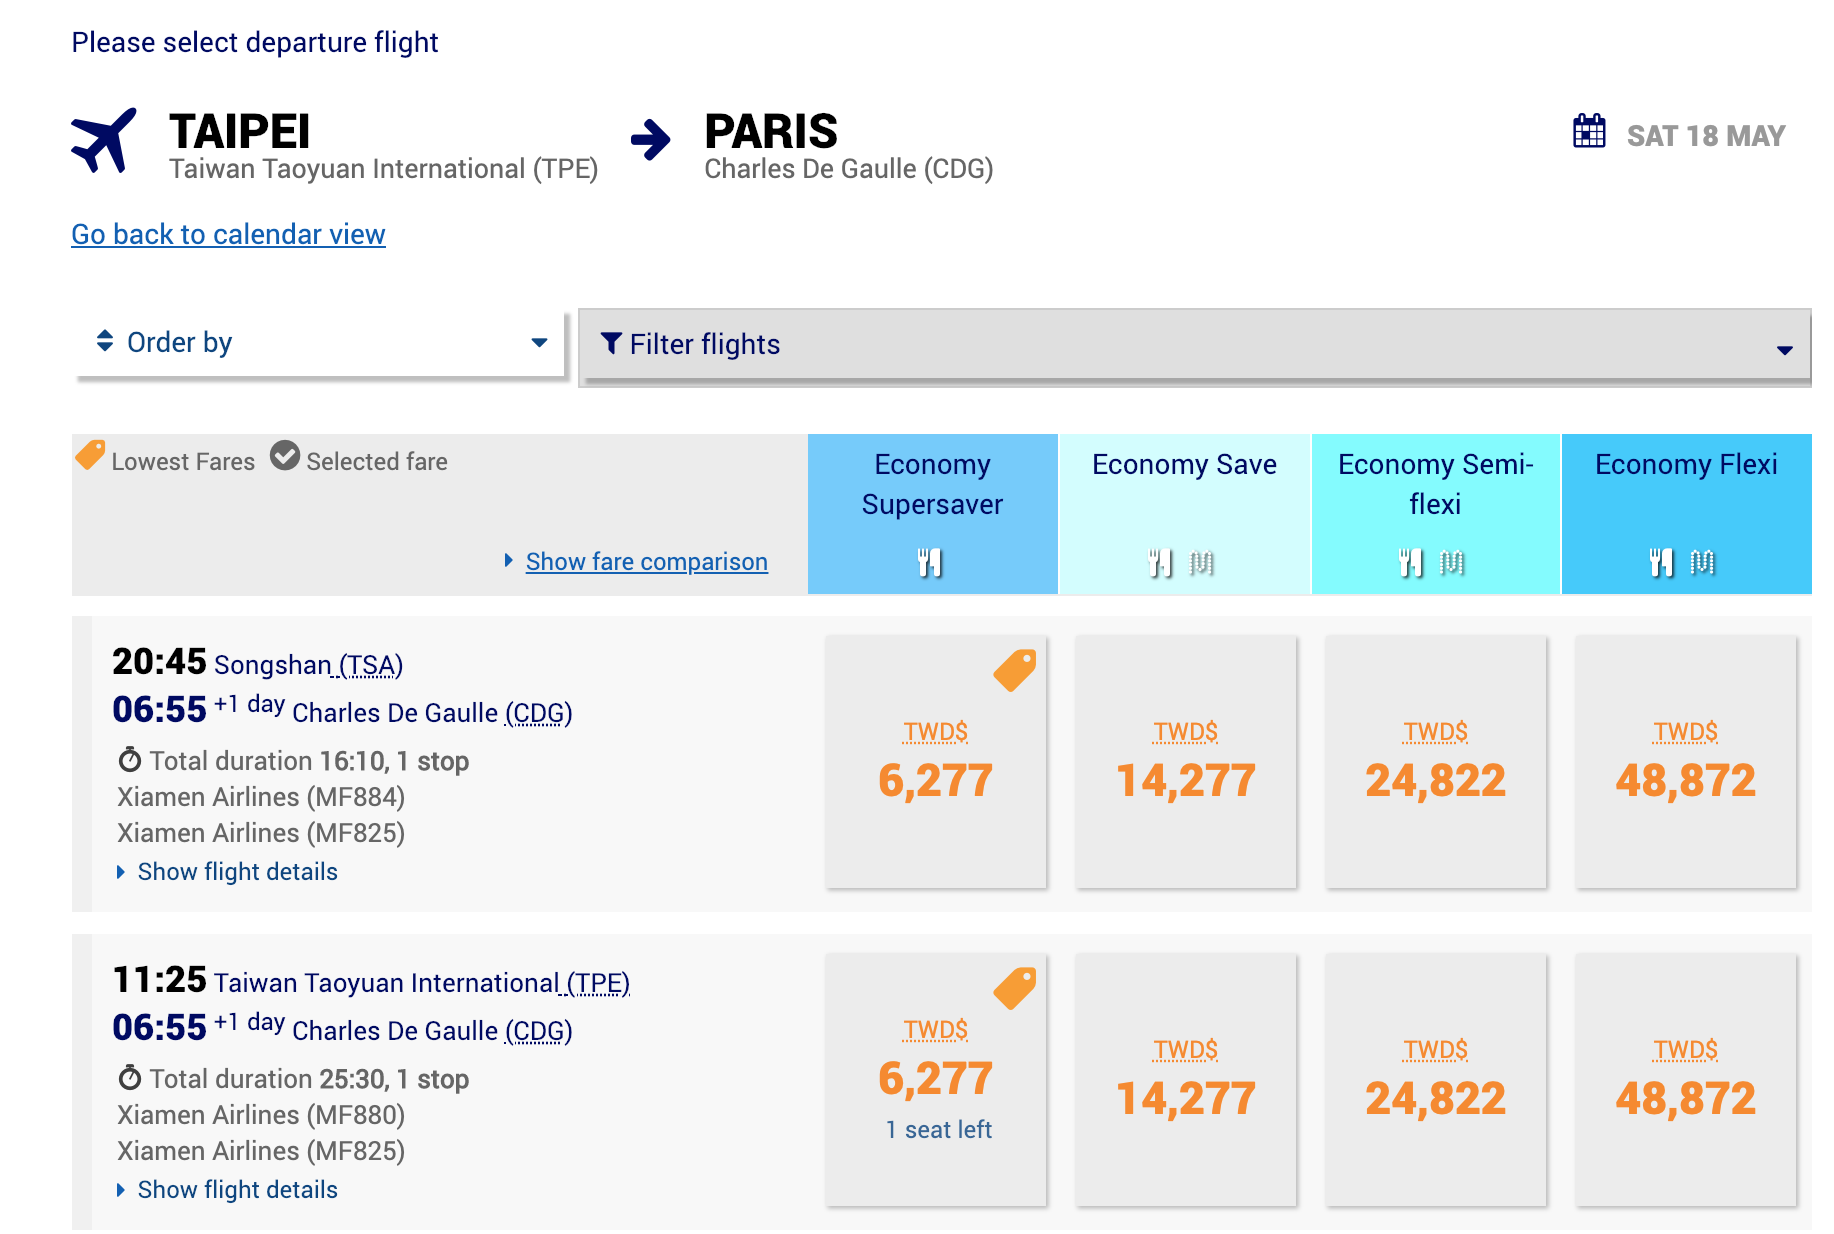The height and width of the screenshot is (1234, 1834).
Task: Click meal icon under Economy Supersaver
Action: point(930,563)
